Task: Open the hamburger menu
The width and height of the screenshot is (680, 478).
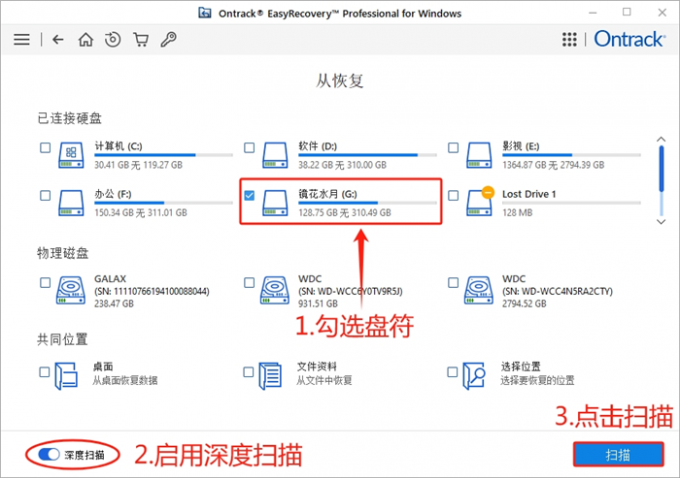Action: tap(22, 40)
